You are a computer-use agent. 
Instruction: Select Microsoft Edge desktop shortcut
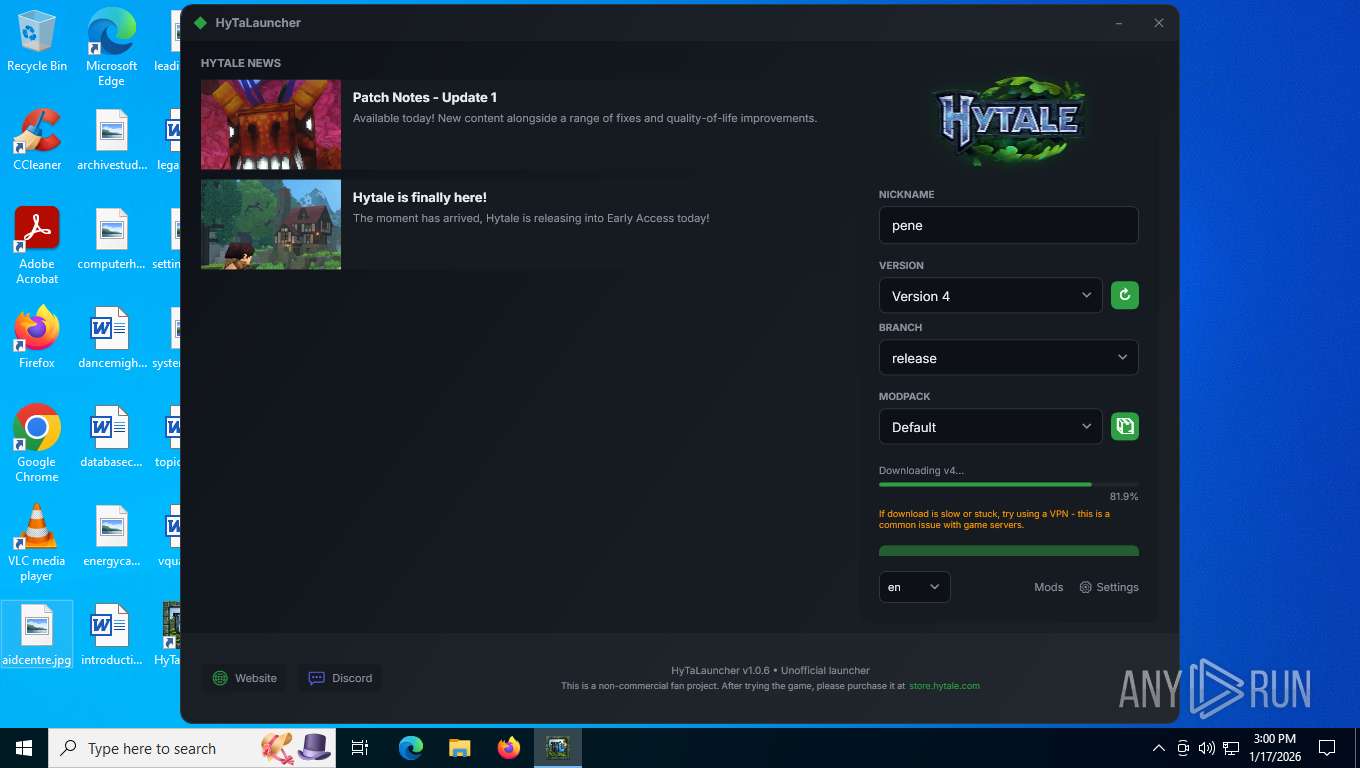(111, 48)
